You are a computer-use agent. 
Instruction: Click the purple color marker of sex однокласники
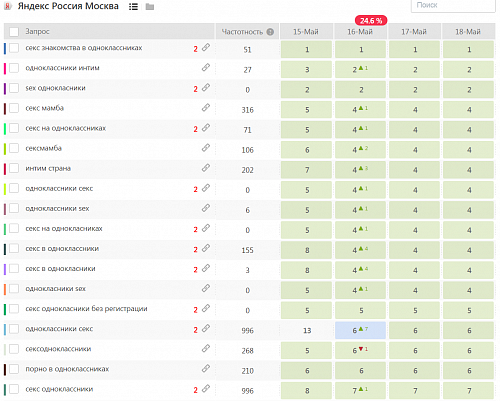(5, 88)
